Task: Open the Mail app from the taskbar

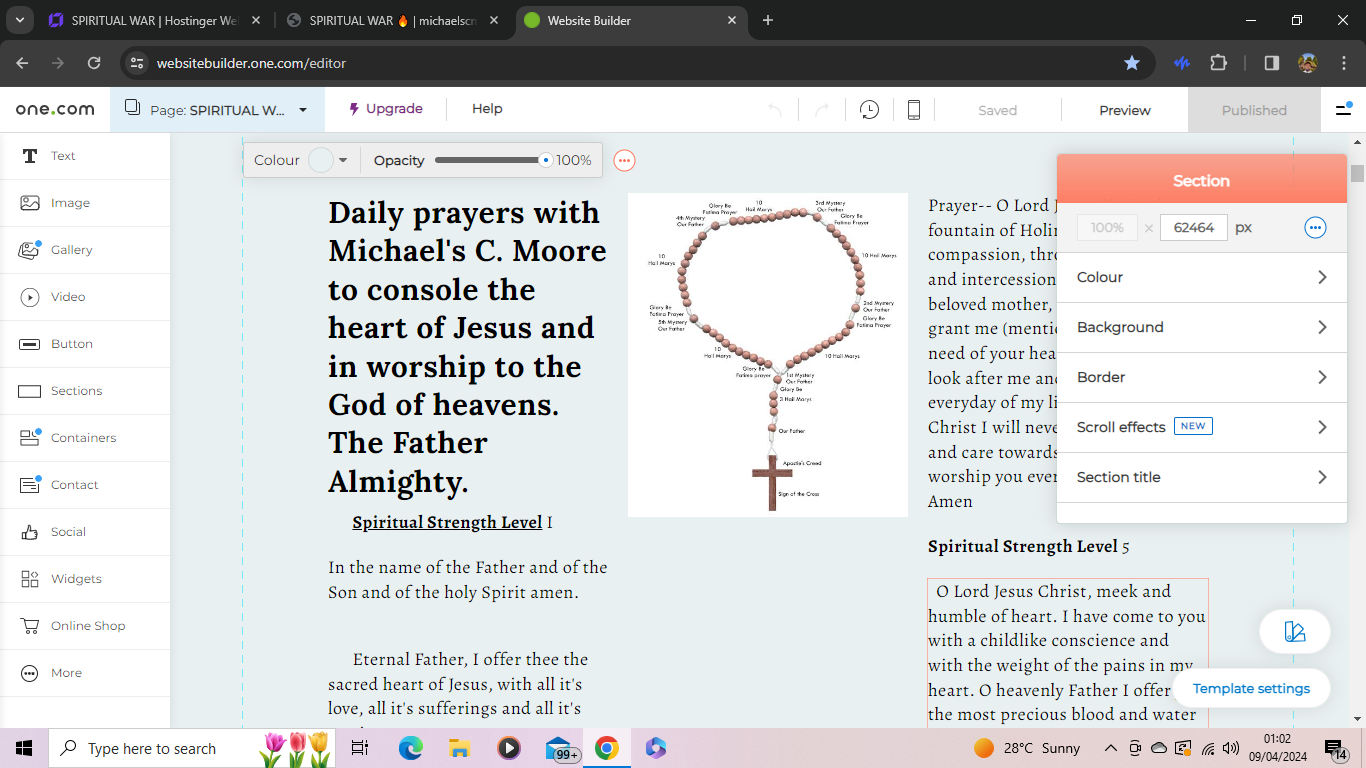Action: (x=558, y=748)
